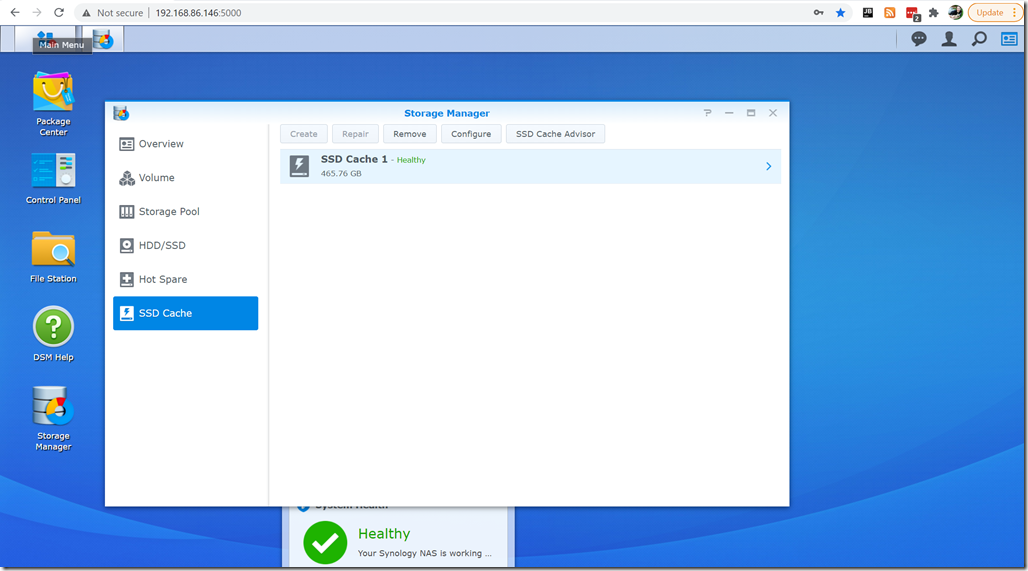Click the SSD Cache 1 drive icon
1028x571 pixels.
coord(300,166)
